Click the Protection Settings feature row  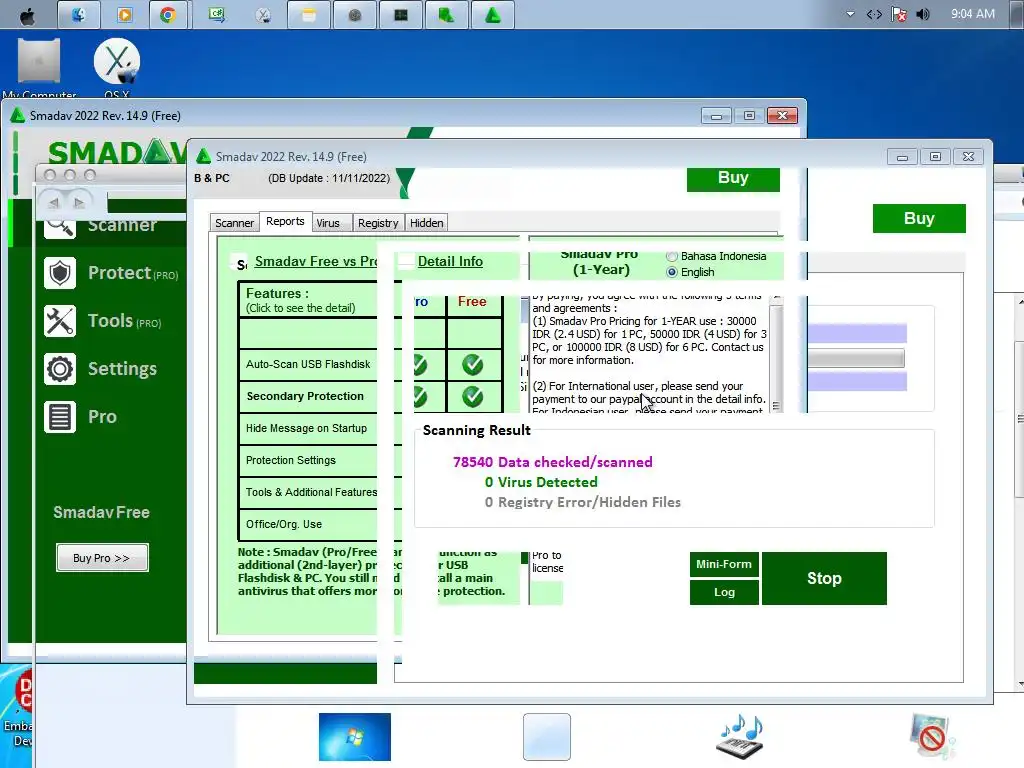coord(308,460)
